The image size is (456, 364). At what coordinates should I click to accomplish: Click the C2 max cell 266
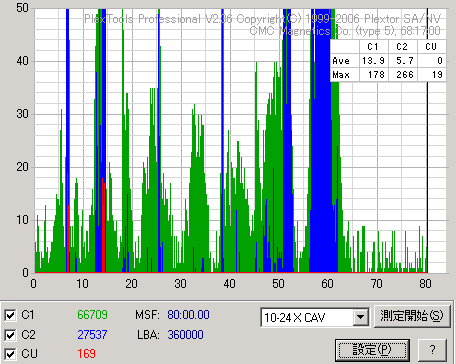pyautogui.click(x=403, y=74)
